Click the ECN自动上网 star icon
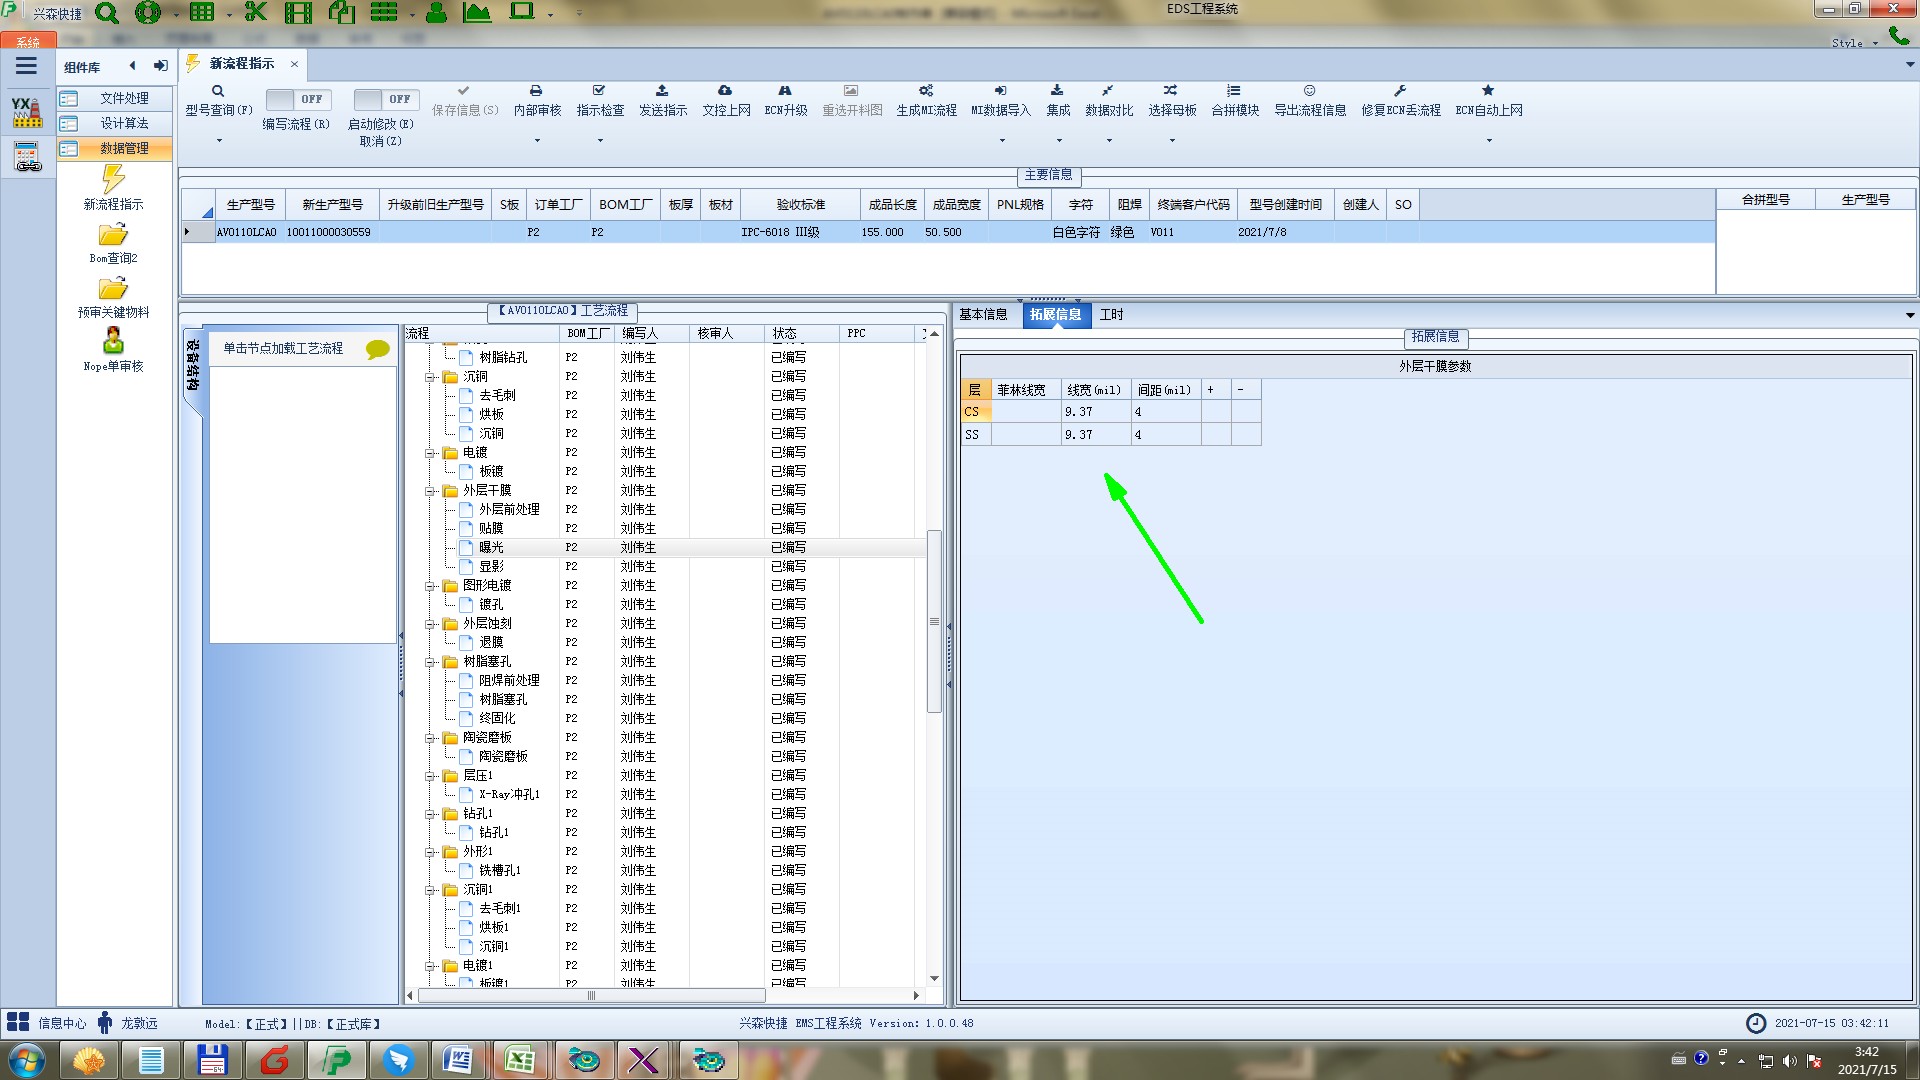Screen dimensions: 1920x1080 tap(1488, 91)
